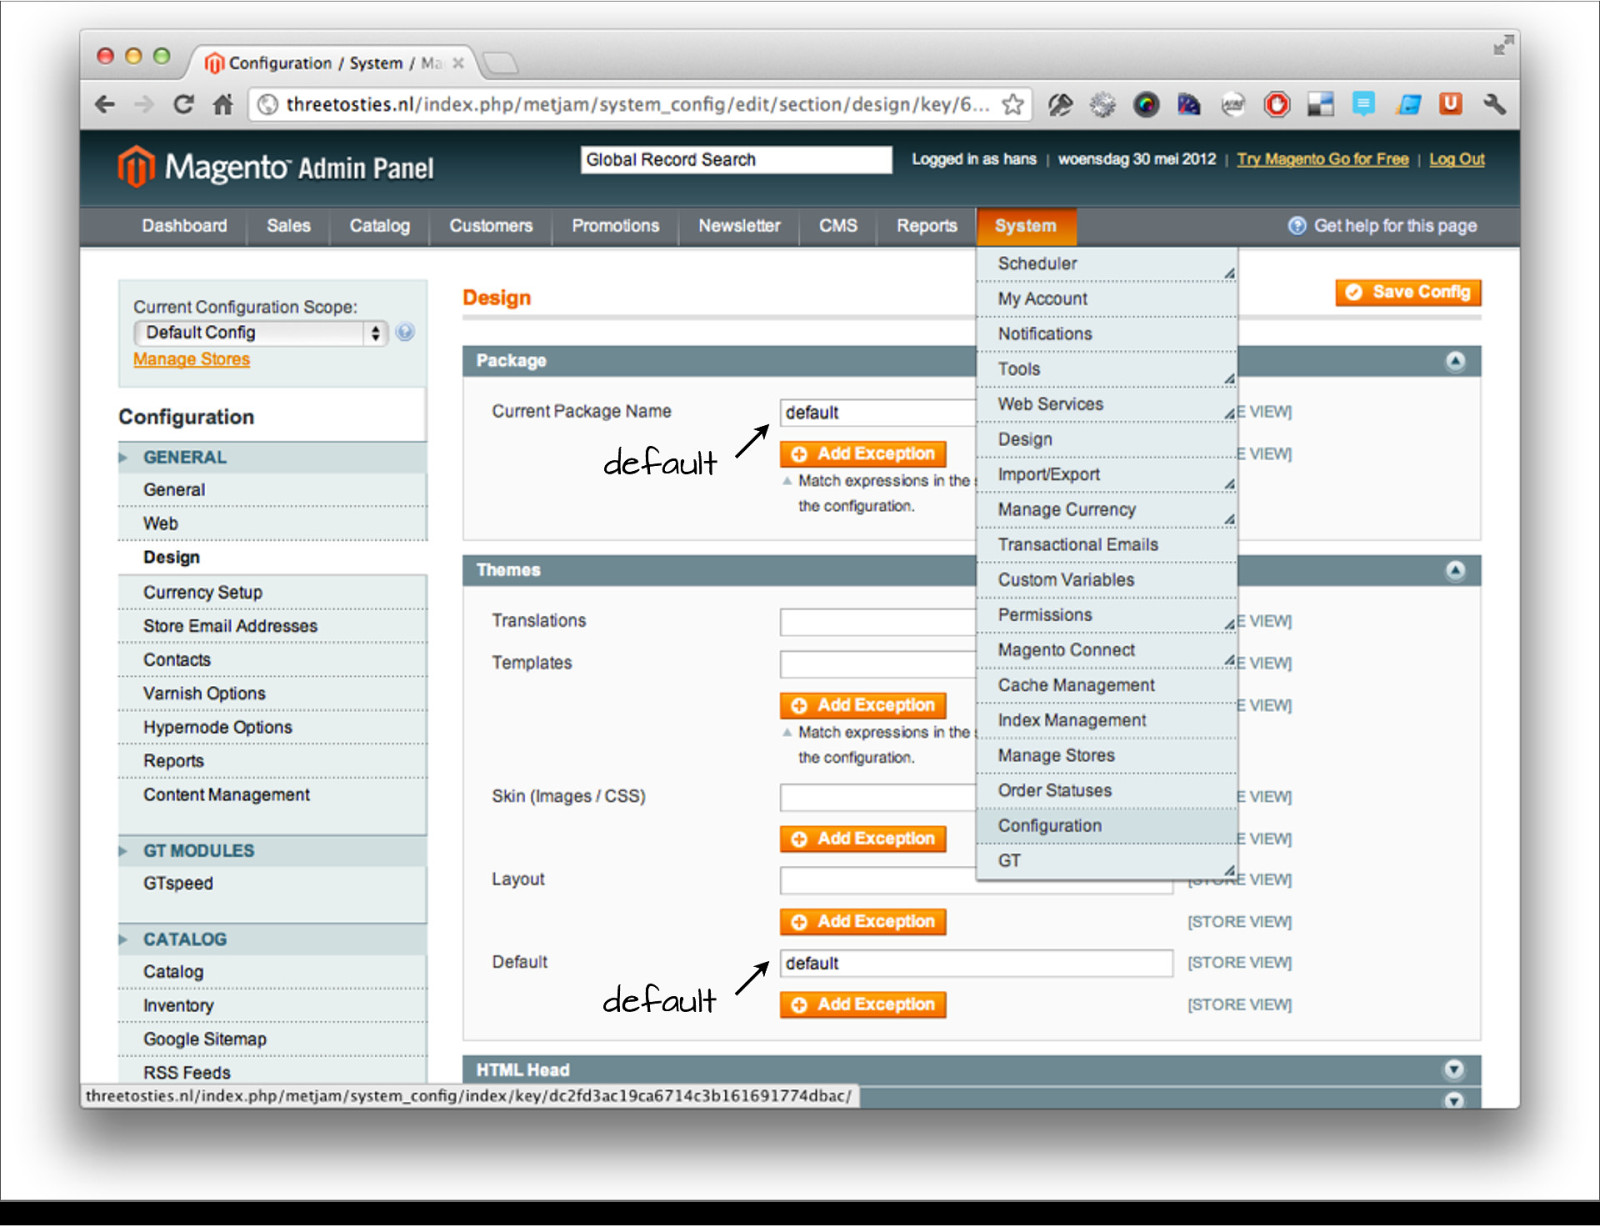Open Google Sitemap in sidebar

[x=272, y=1040]
